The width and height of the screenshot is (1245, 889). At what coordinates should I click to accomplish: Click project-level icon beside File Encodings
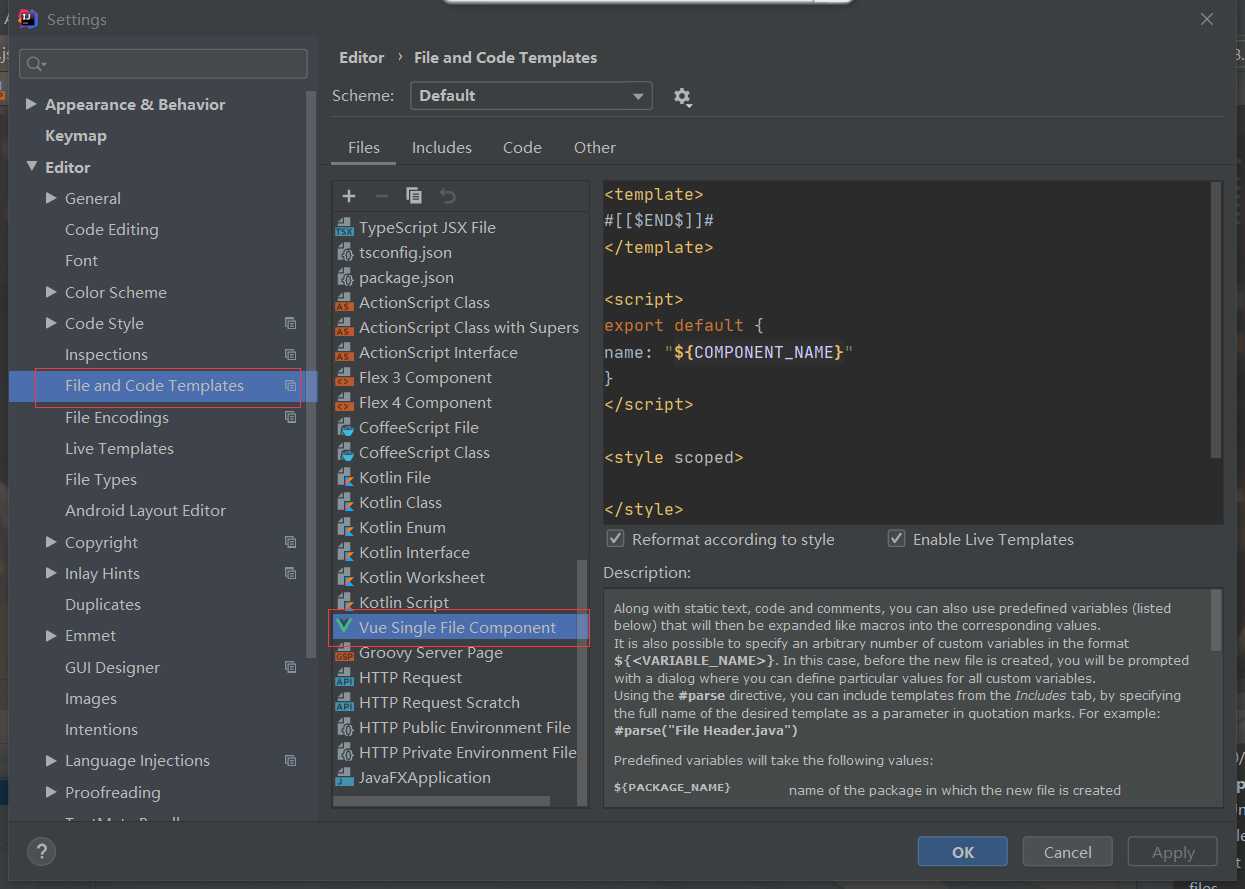click(x=290, y=417)
